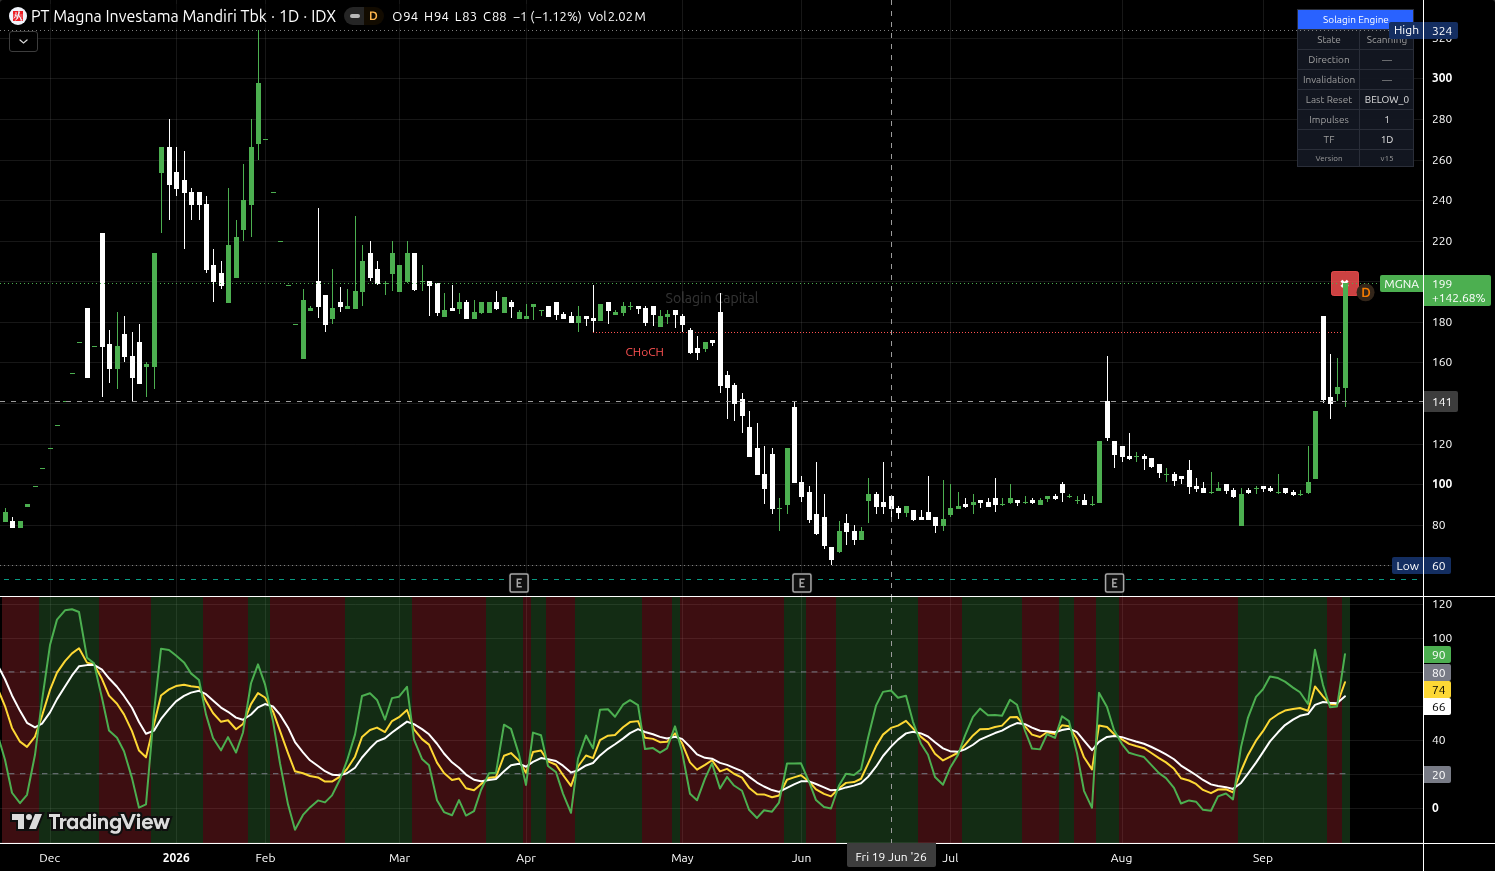Image resolution: width=1495 pixels, height=871 pixels.
Task: Click the gray 20 oversold level label
Action: [x=1438, y=775]
